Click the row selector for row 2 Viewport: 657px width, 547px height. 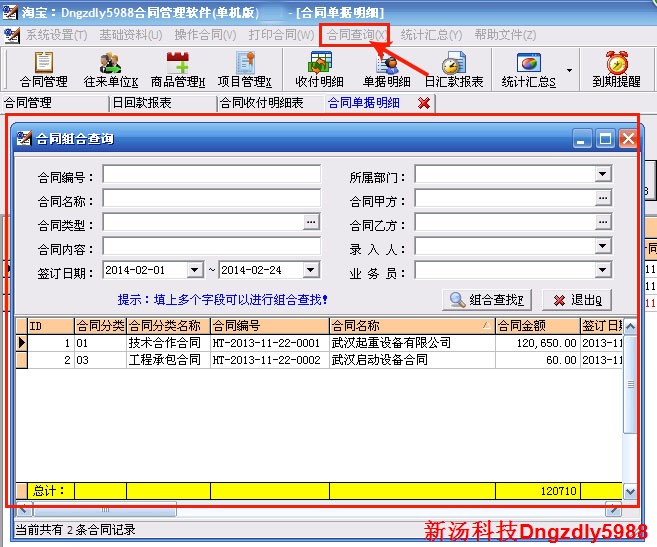tap(21, 360)
